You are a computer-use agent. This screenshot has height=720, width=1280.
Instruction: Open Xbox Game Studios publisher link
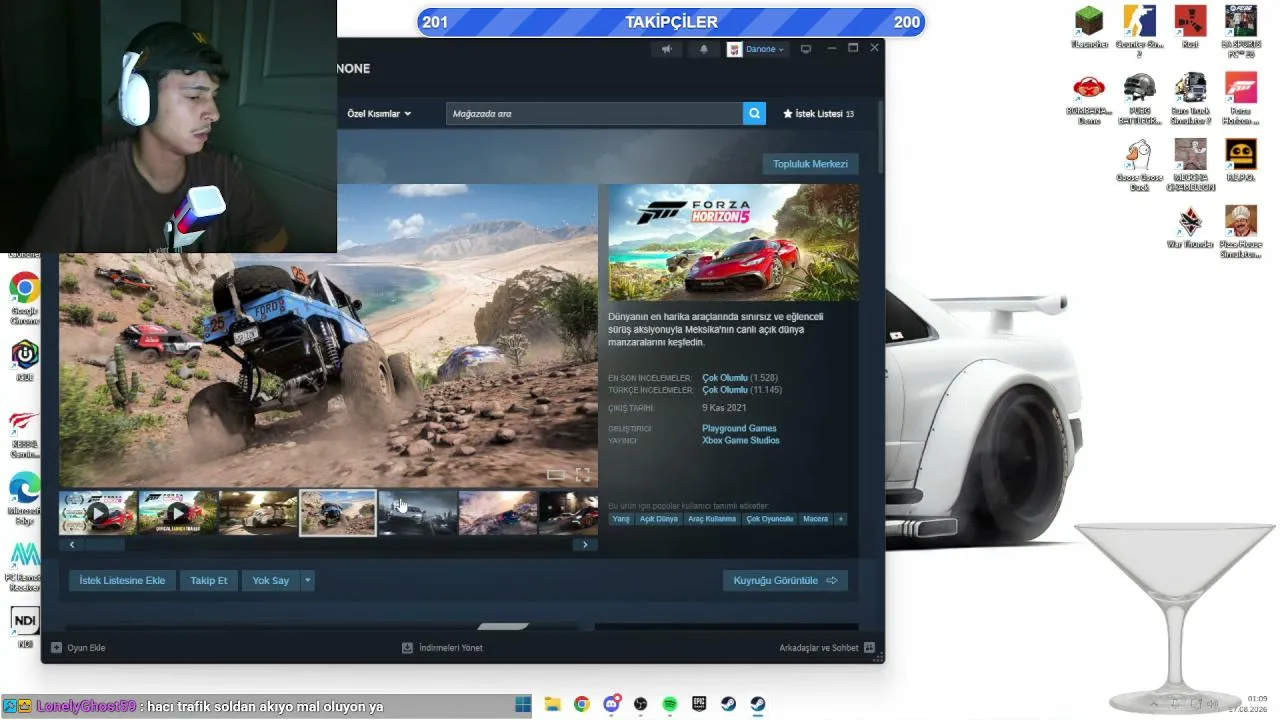[741, 440]
